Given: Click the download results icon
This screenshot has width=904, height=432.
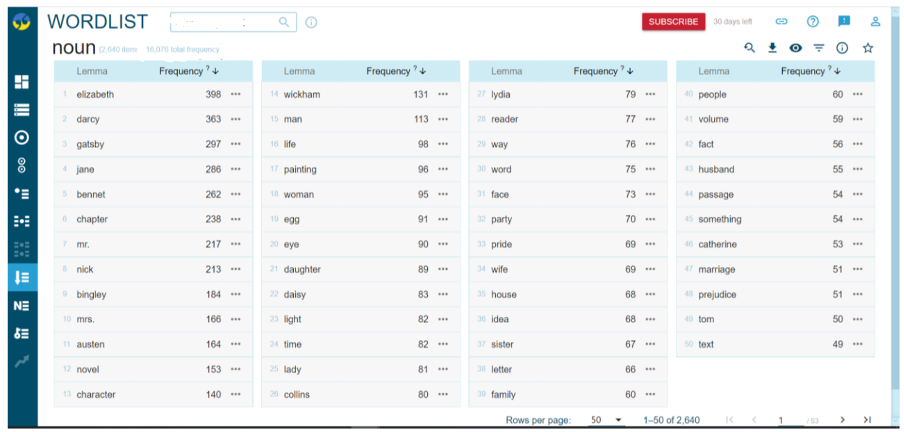Looking at the screenshot, I should click(772, 48).
